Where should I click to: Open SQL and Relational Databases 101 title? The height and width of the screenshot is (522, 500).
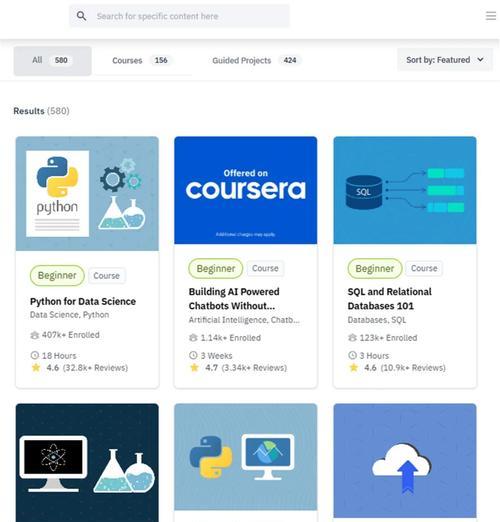[x=389, y=299]
